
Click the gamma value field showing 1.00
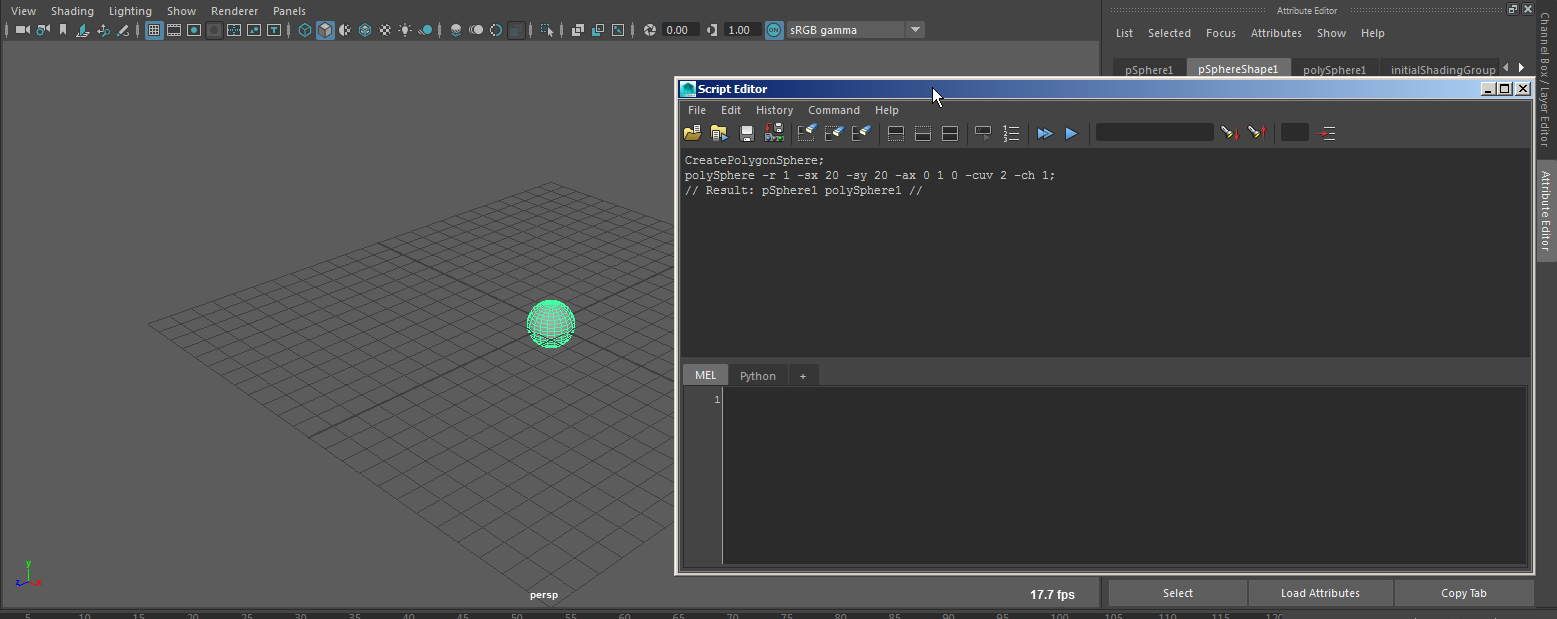point(739,30)
